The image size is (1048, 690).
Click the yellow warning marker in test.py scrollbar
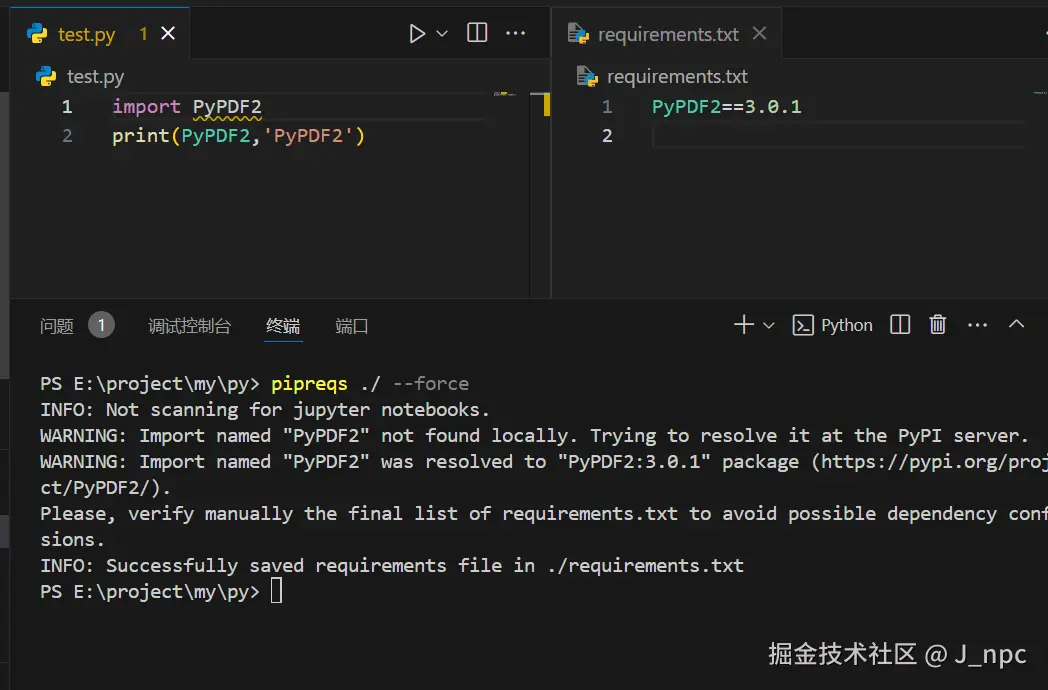[x=546, y=105]
